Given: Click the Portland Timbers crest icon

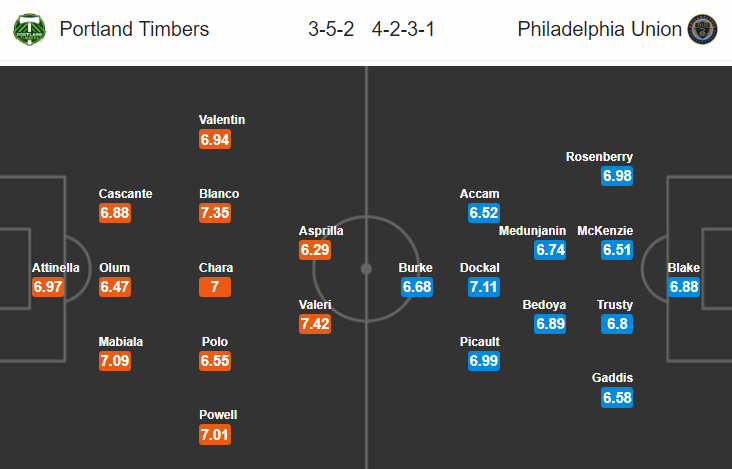Looking at the screenshot, I should coord(29,29).
